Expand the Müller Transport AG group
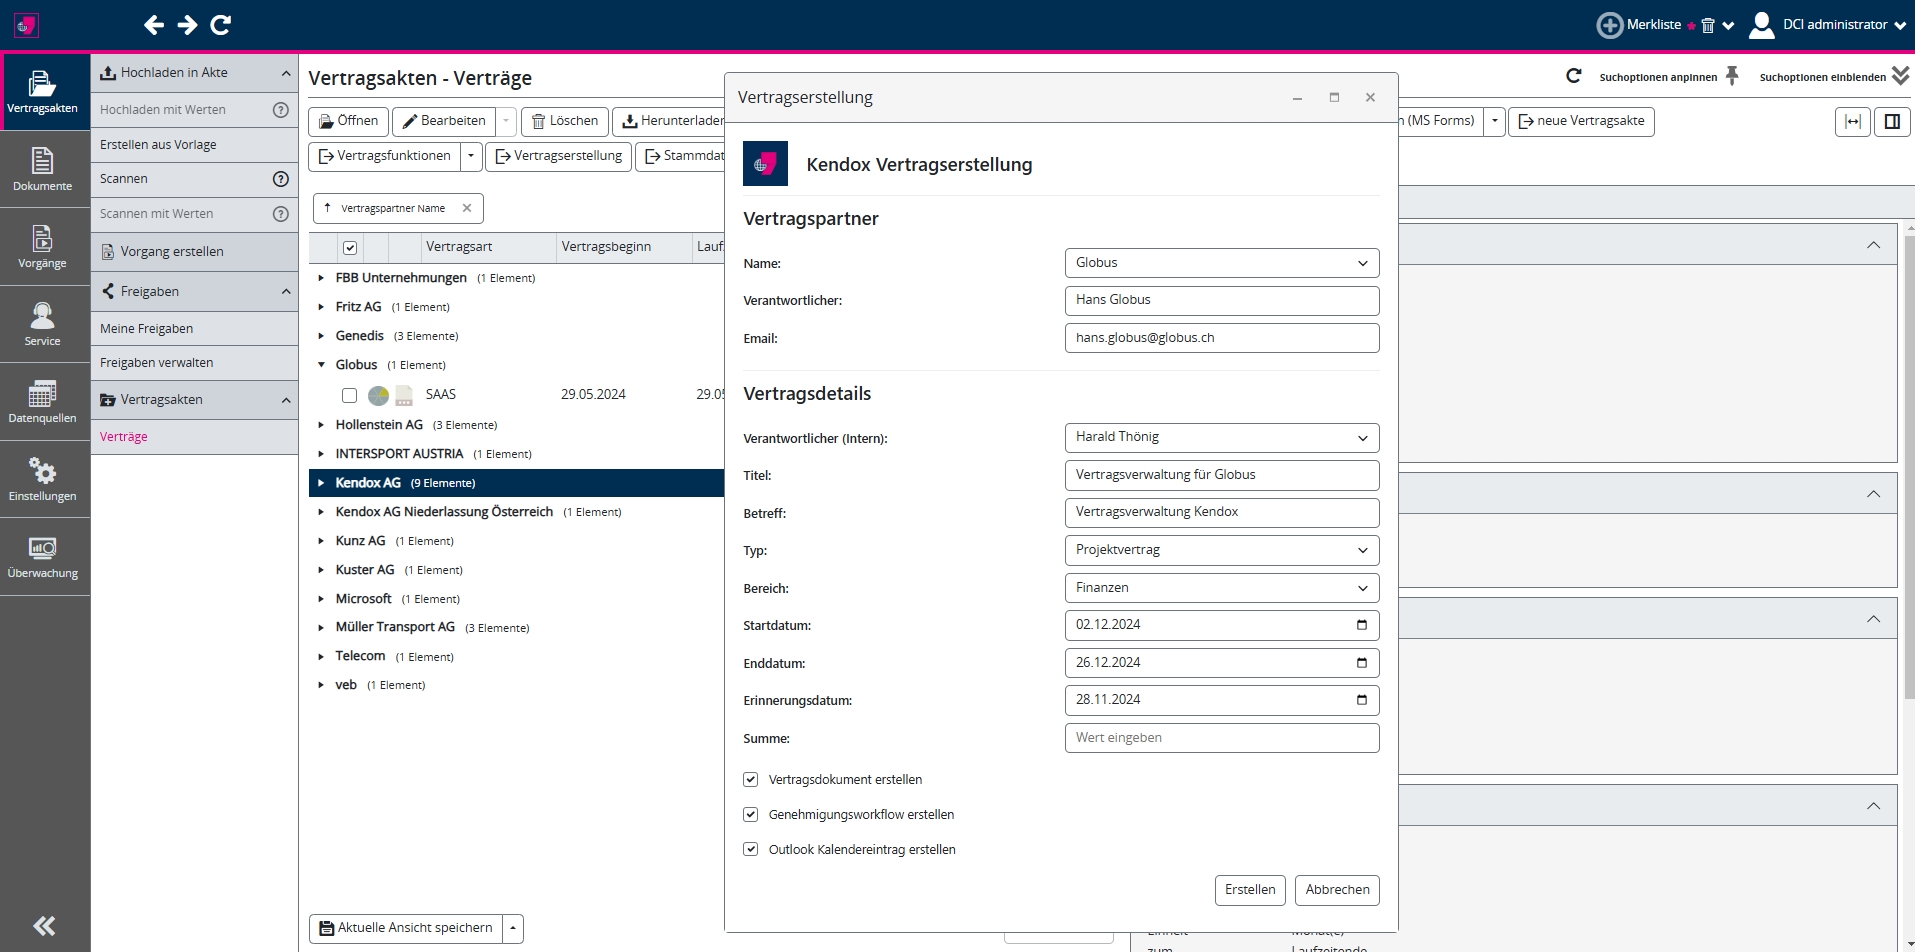The height and width of the screenshot is (952, 1915). [321, 628]
